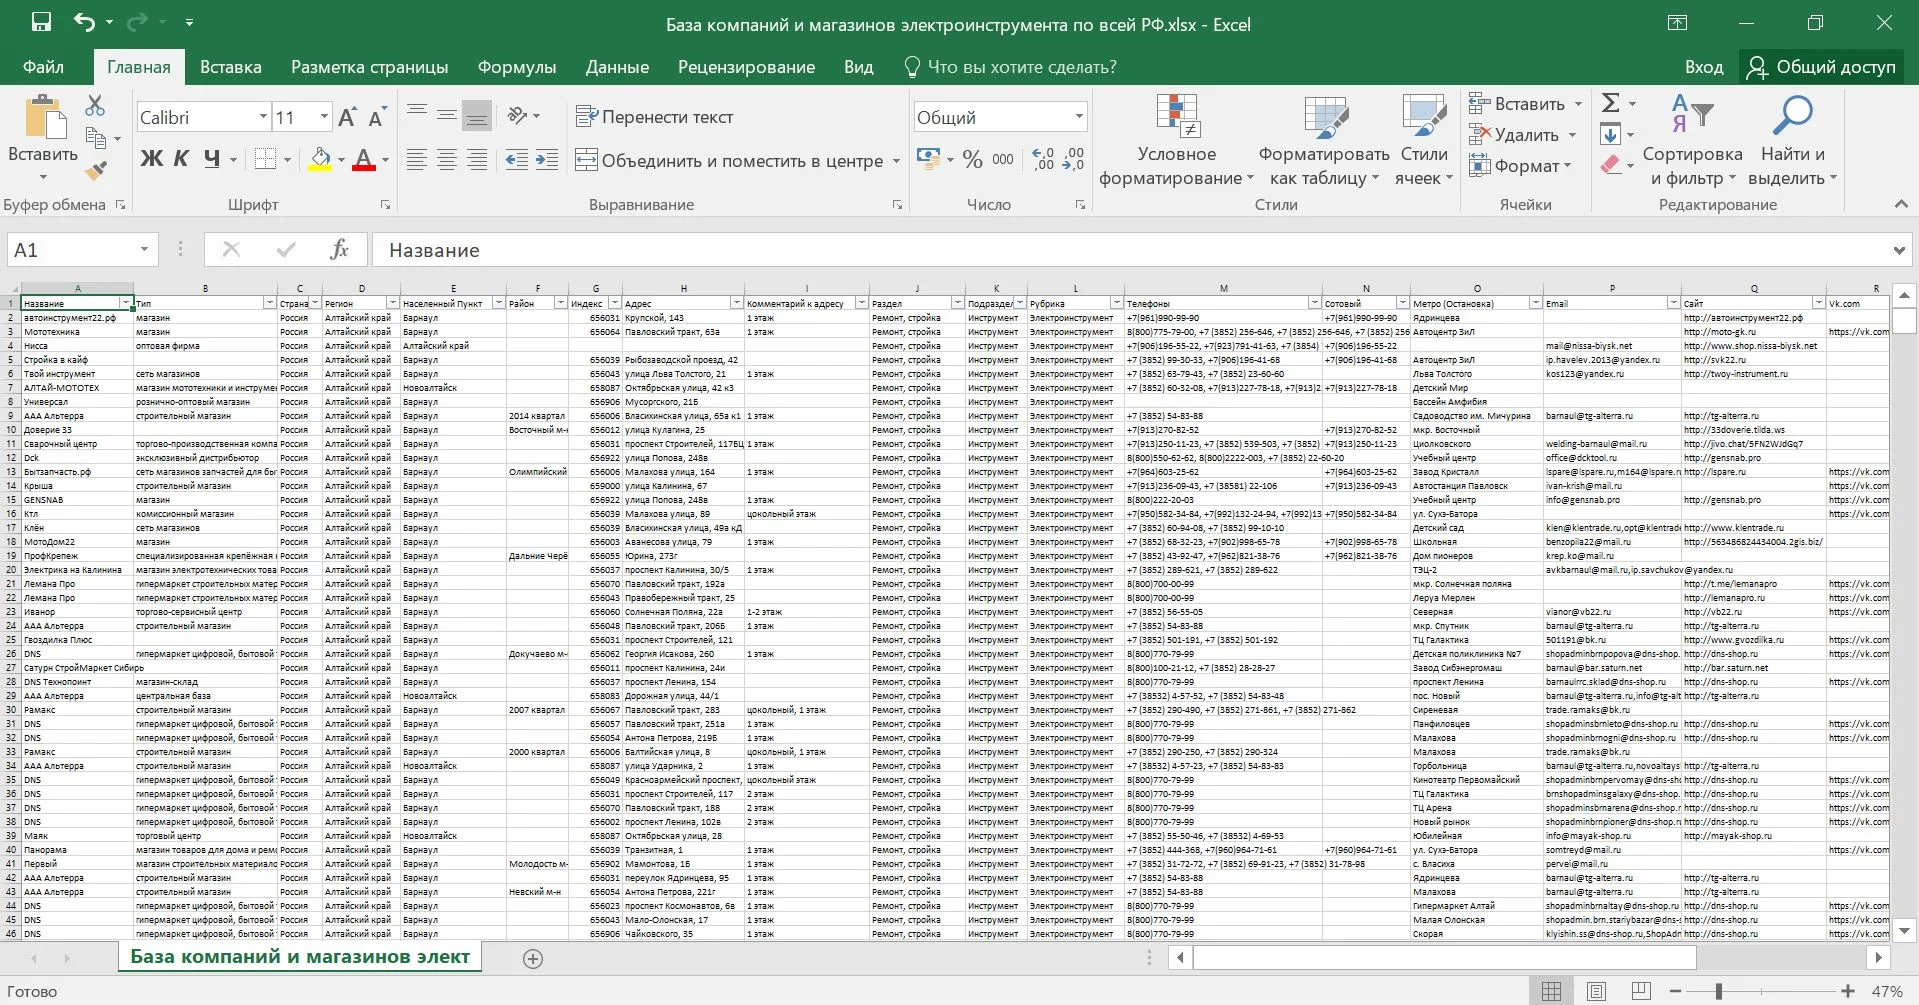Open Условное форматирование menu
This screenshot has height=1005, width=1919.
pyautogui.click(x=1176, y=140)
